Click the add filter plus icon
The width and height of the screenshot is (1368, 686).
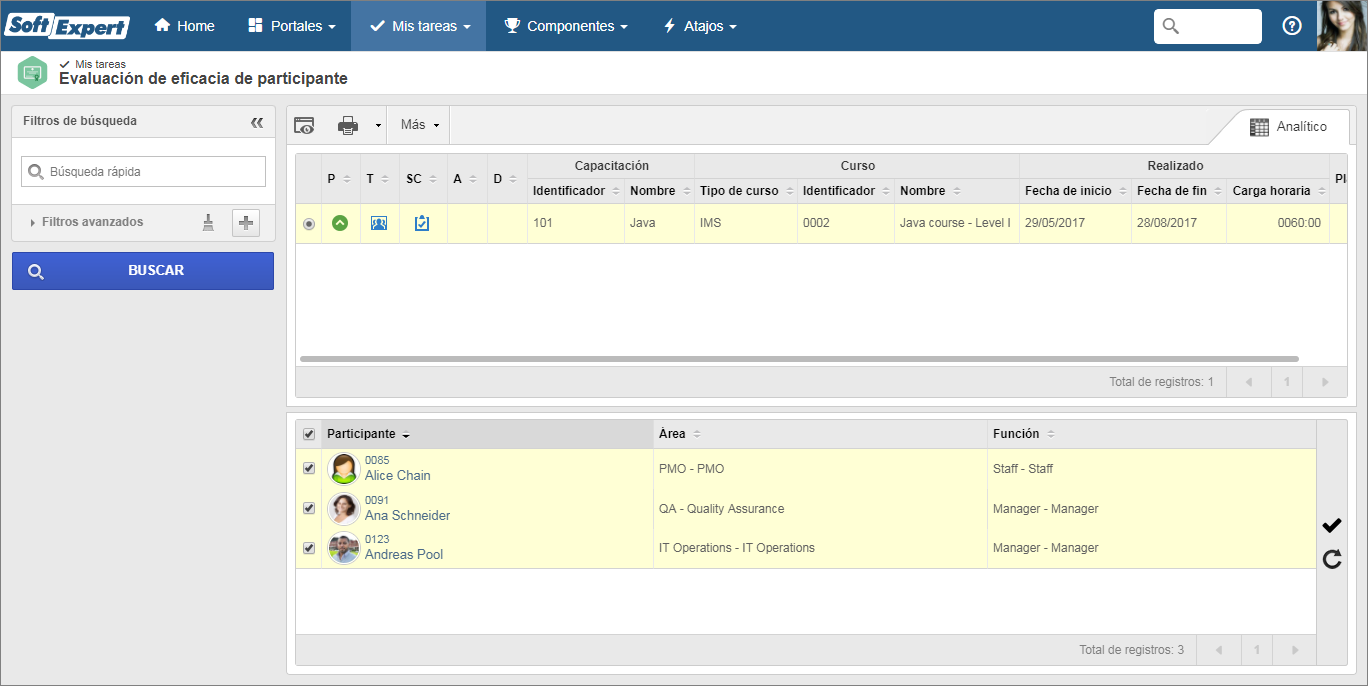click(246, 223)
